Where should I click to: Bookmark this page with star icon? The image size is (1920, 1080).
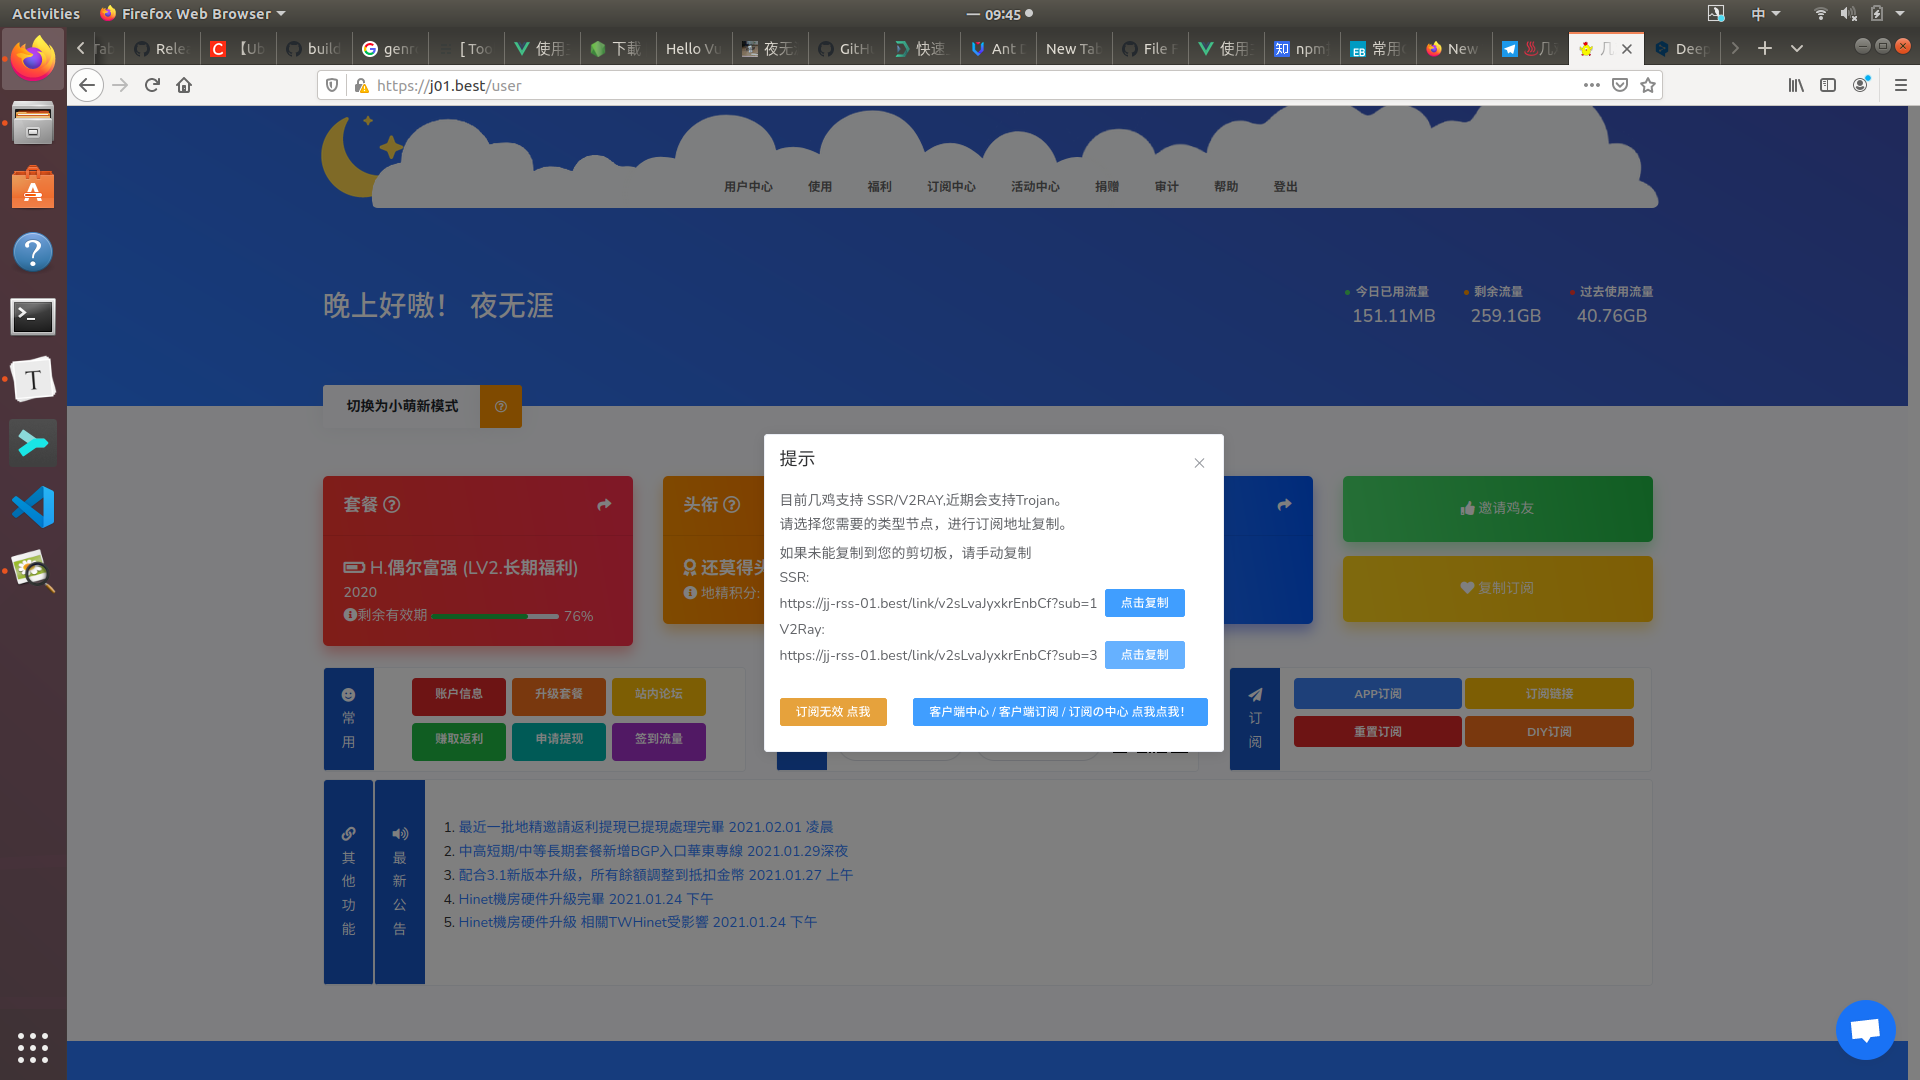coord(1648,85)
